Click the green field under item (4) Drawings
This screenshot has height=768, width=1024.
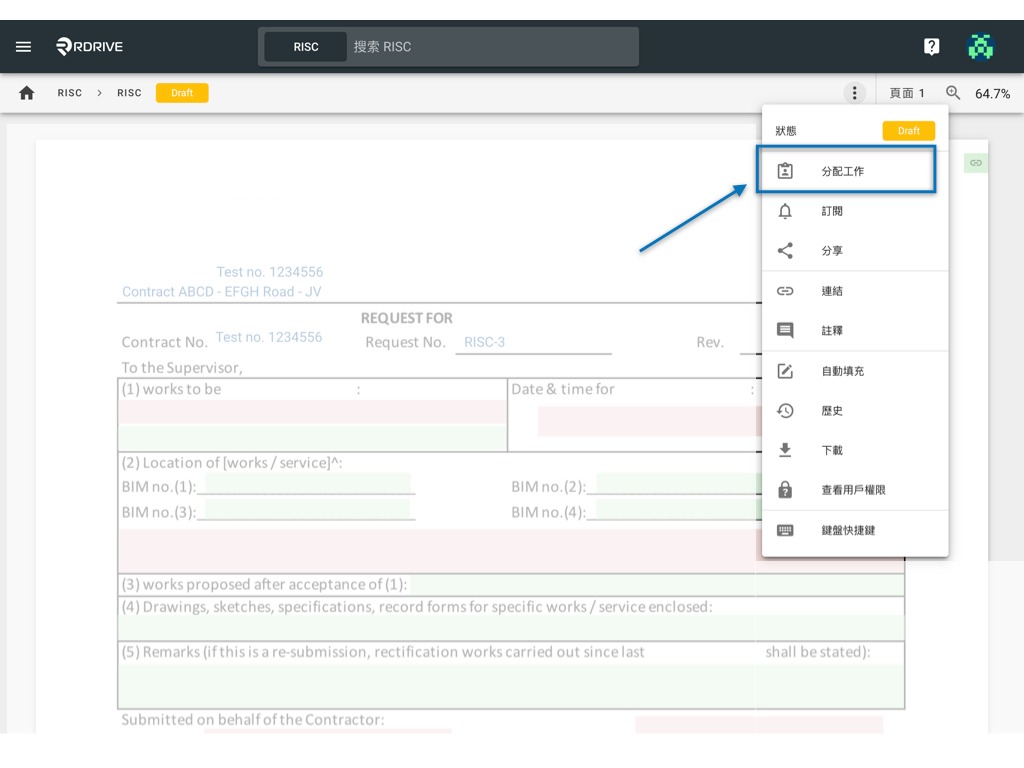tap(511, 628)
